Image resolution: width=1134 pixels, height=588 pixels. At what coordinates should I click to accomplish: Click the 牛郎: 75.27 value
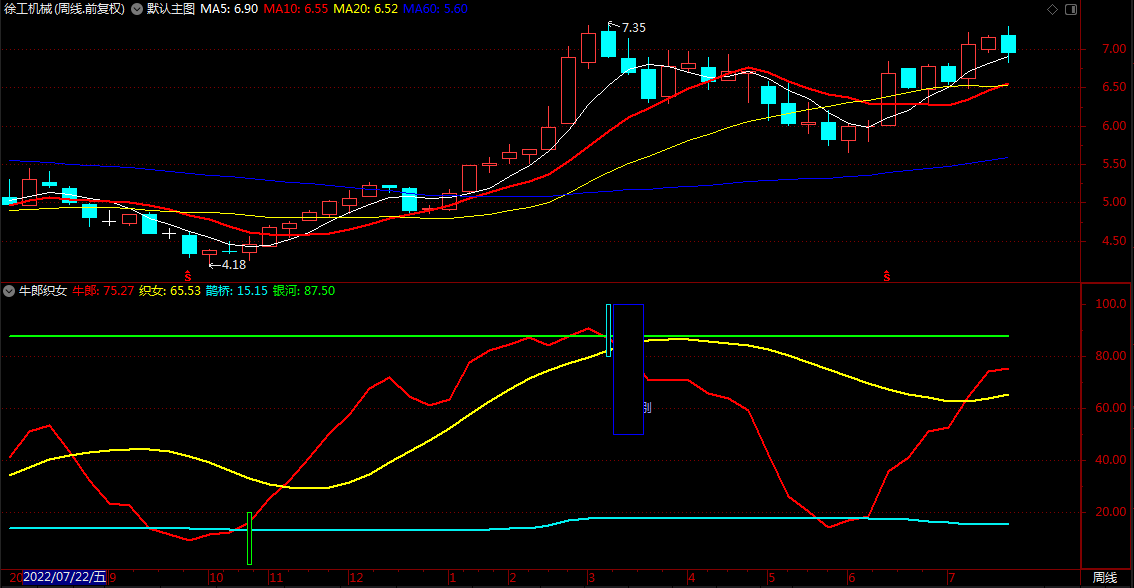pos(103,291)
